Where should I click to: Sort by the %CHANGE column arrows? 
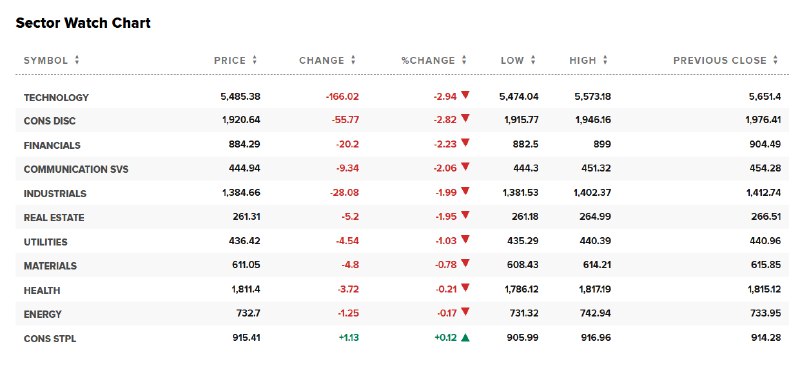(464, 60)
